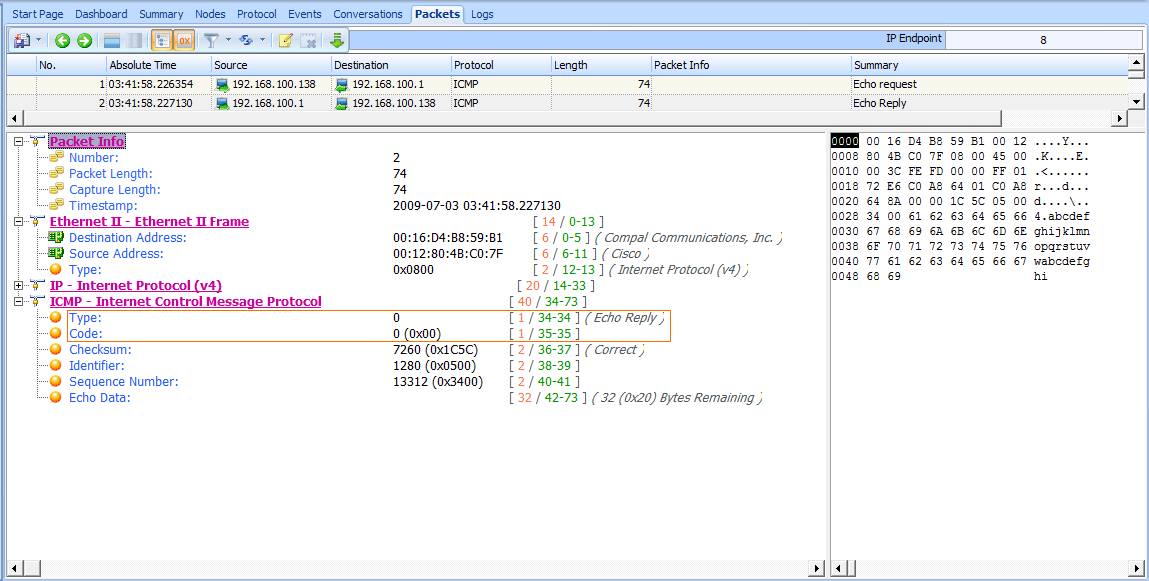Collapse the ICMP tree node
The height and width of the screenshot is (581, 1149).
pos(18,302)
